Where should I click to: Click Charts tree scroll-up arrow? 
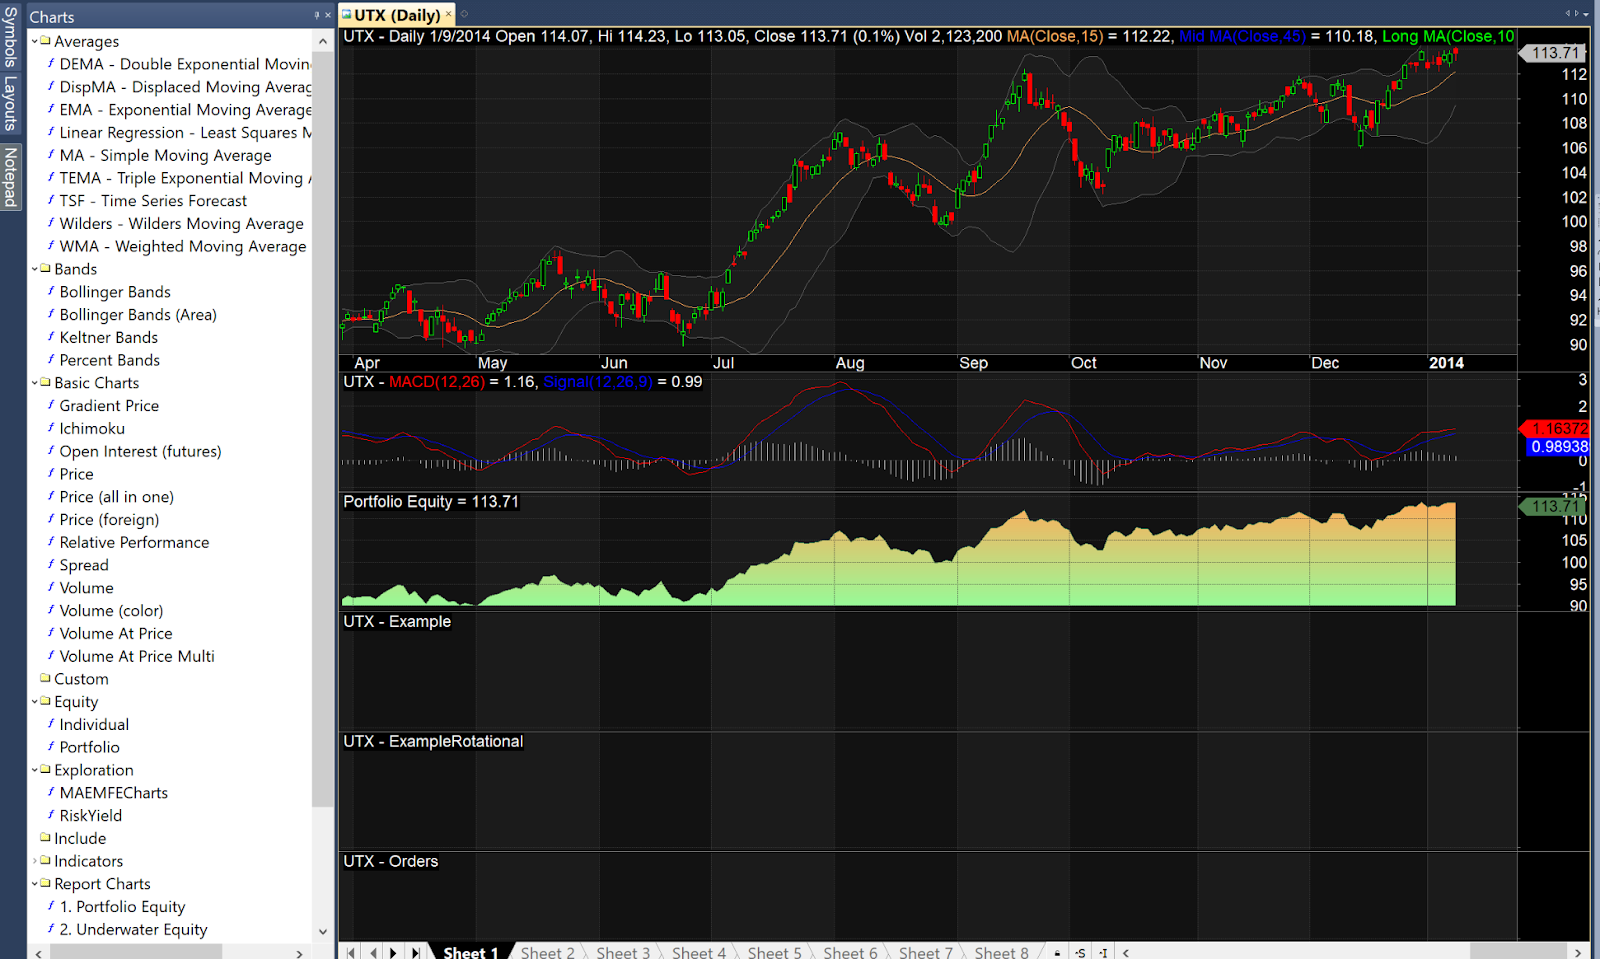[322, 41]
